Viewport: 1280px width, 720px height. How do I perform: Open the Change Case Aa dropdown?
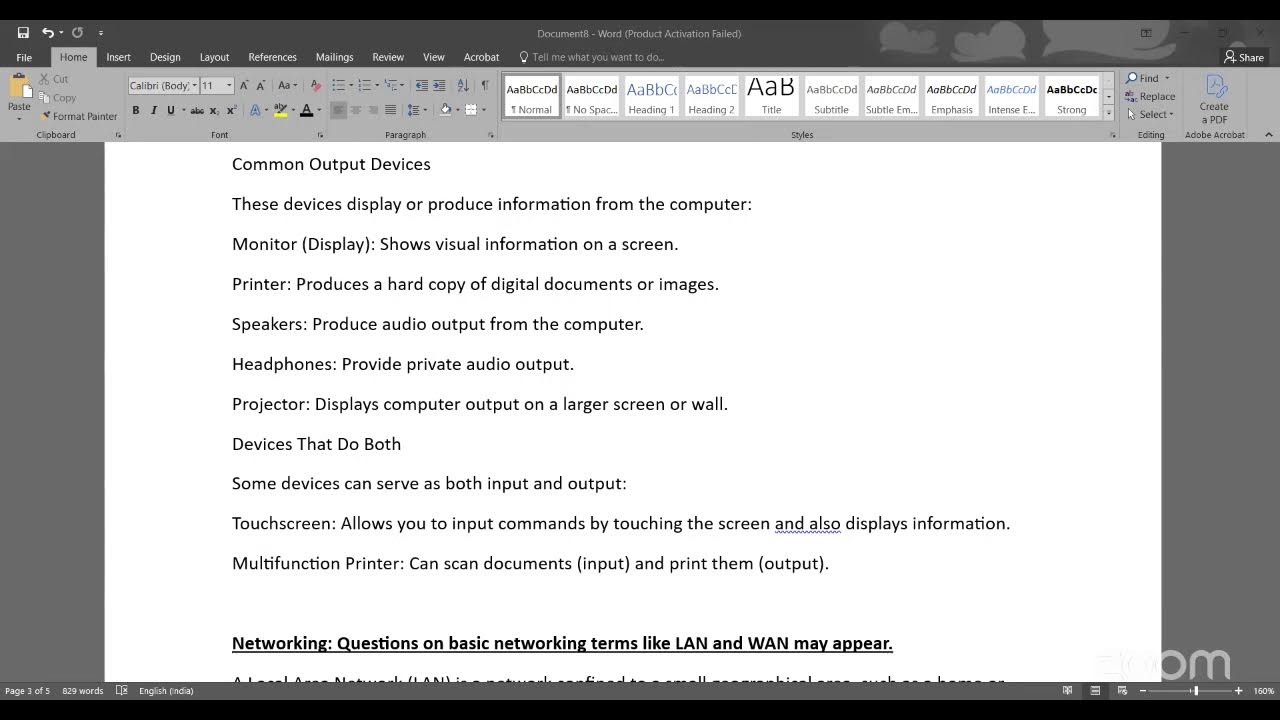tap(288, 86)
